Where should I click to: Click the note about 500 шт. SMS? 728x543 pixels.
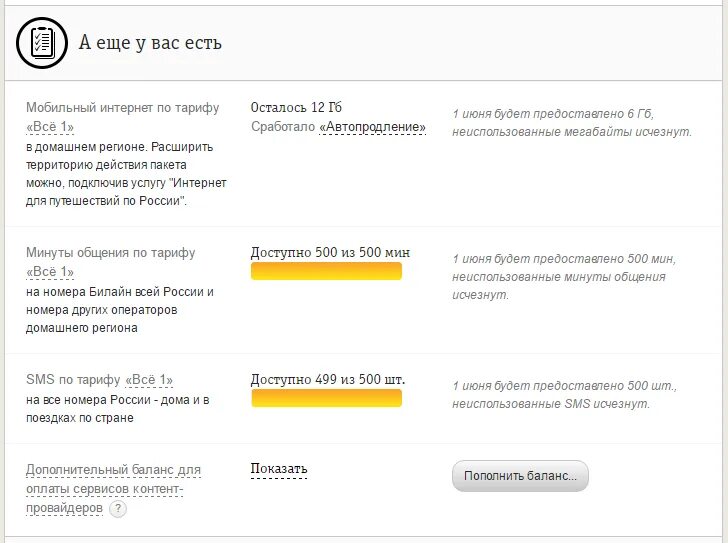pos(564,394)
